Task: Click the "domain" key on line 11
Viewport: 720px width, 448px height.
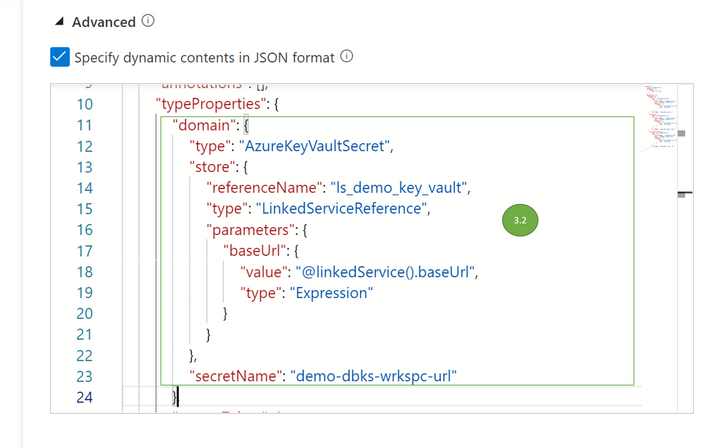Action: point(203,125)
